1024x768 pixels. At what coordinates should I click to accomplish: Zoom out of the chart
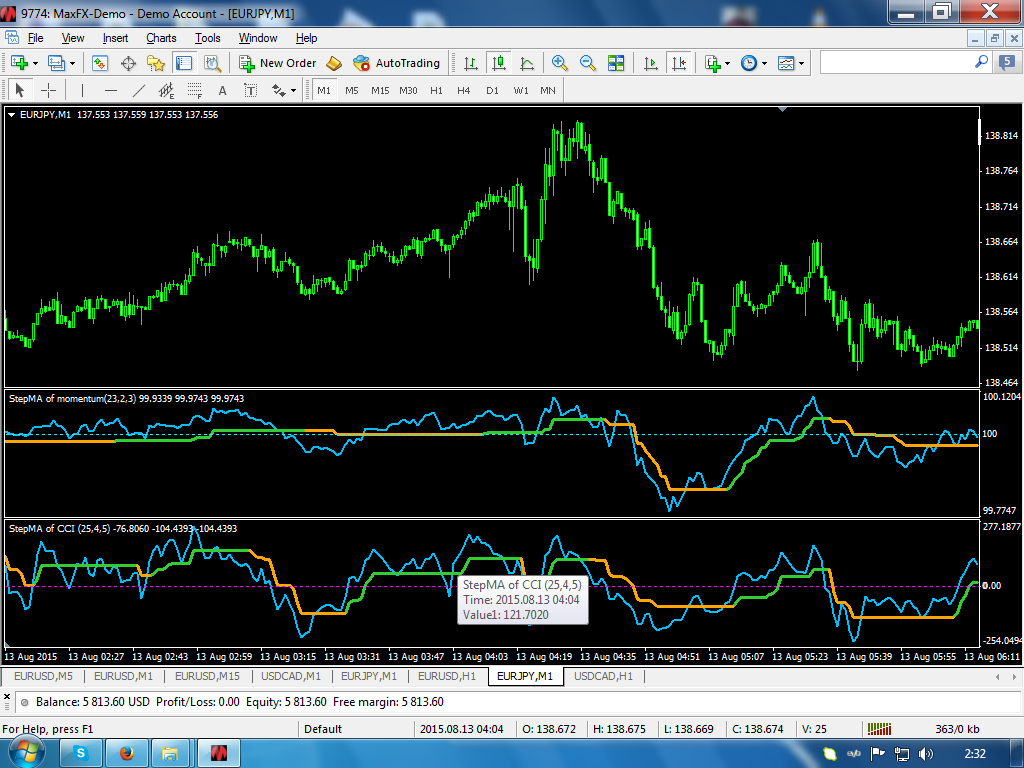(588, 63)
